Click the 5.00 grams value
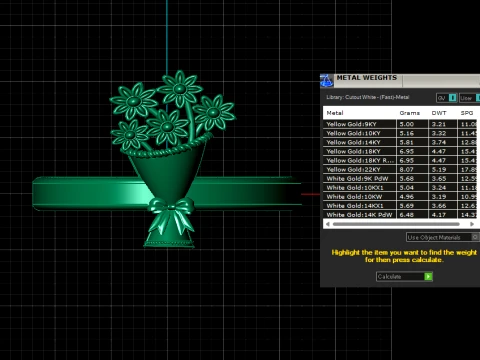This screenshot has height=360, width=480. click(x=407, y=124)
